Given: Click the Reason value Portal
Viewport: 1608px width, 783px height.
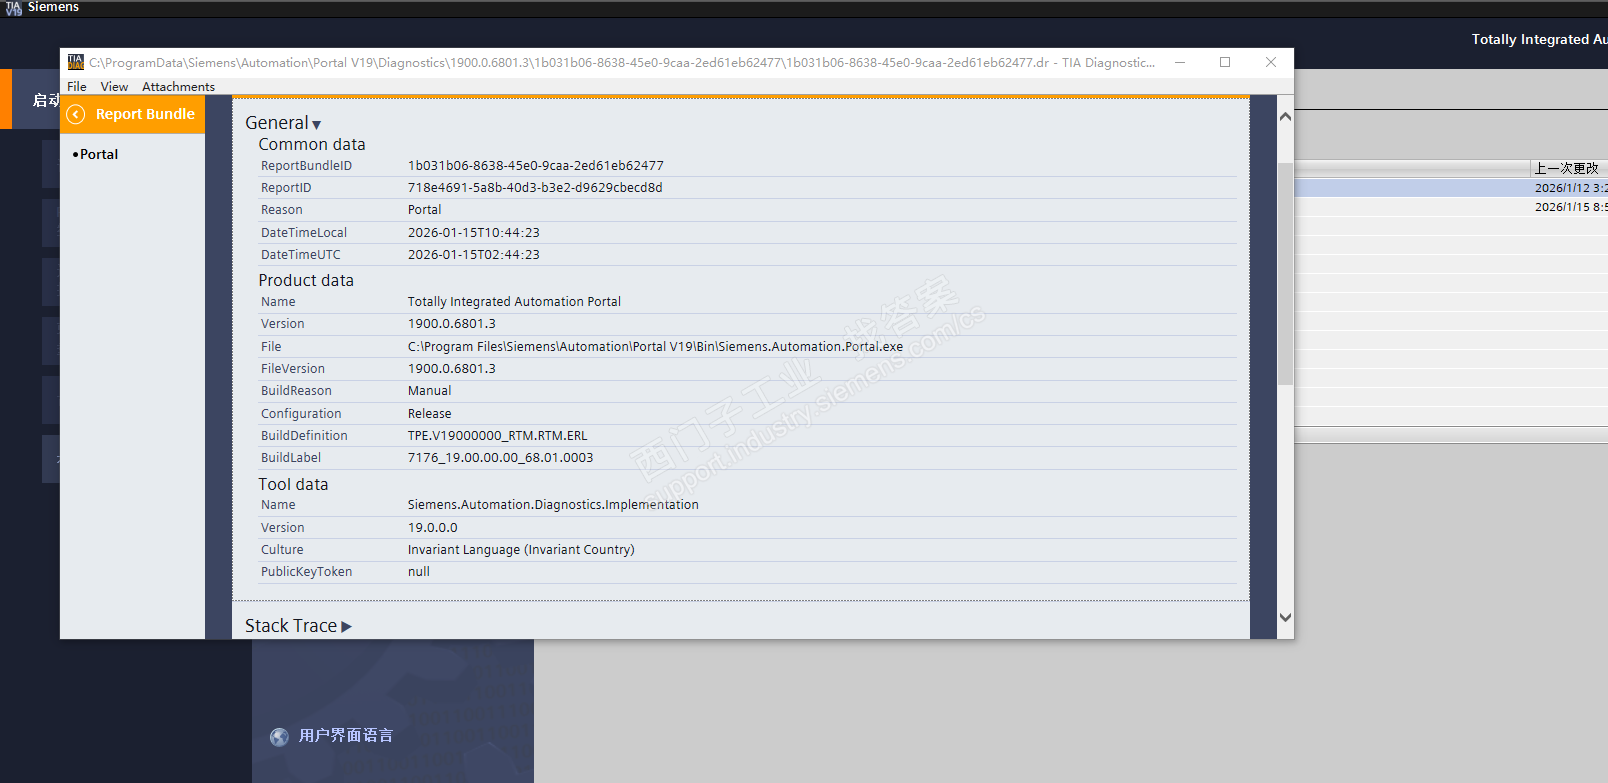Looking at the screenshot, I should coord(424,210).
